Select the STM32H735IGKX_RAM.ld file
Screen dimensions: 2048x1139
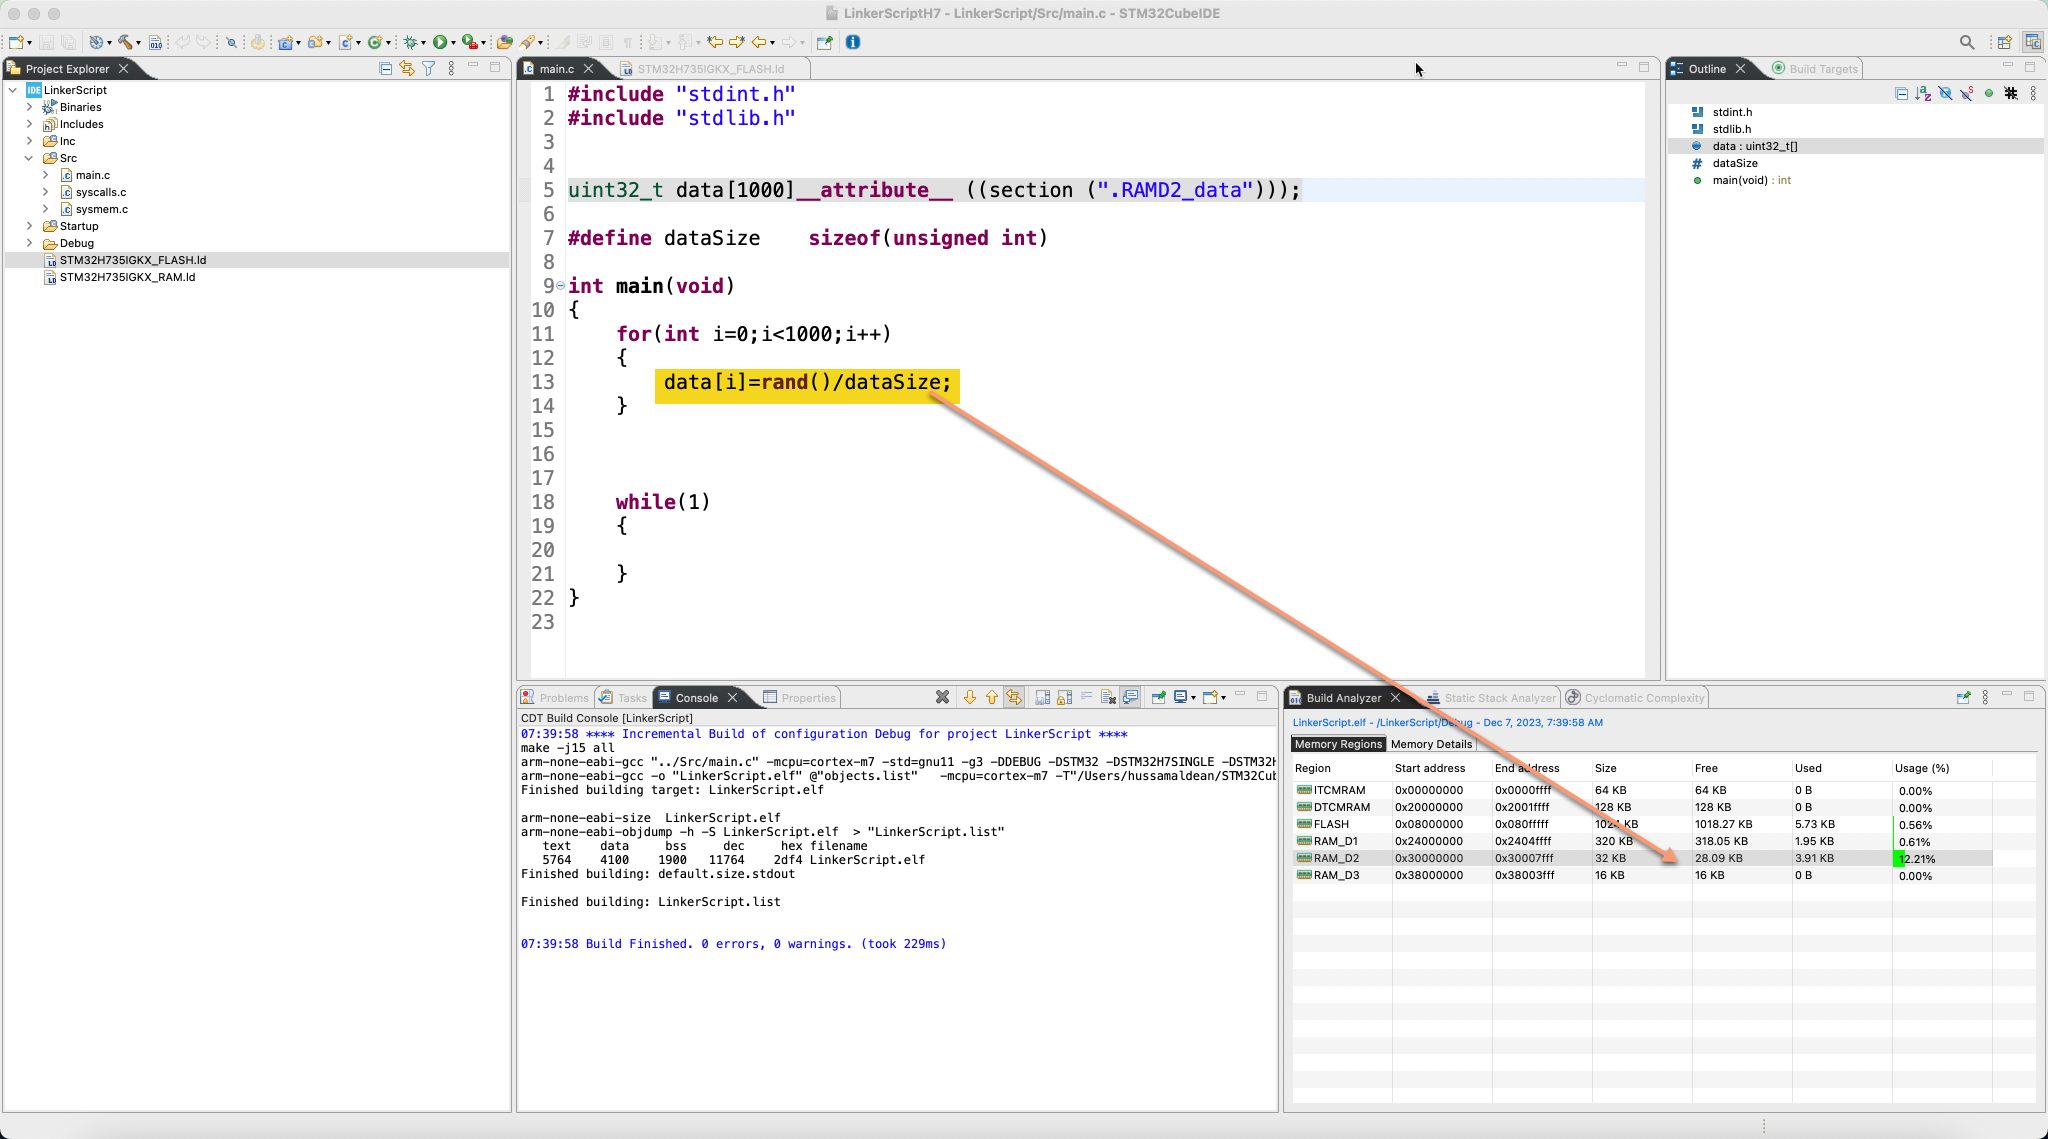point(127,277)
